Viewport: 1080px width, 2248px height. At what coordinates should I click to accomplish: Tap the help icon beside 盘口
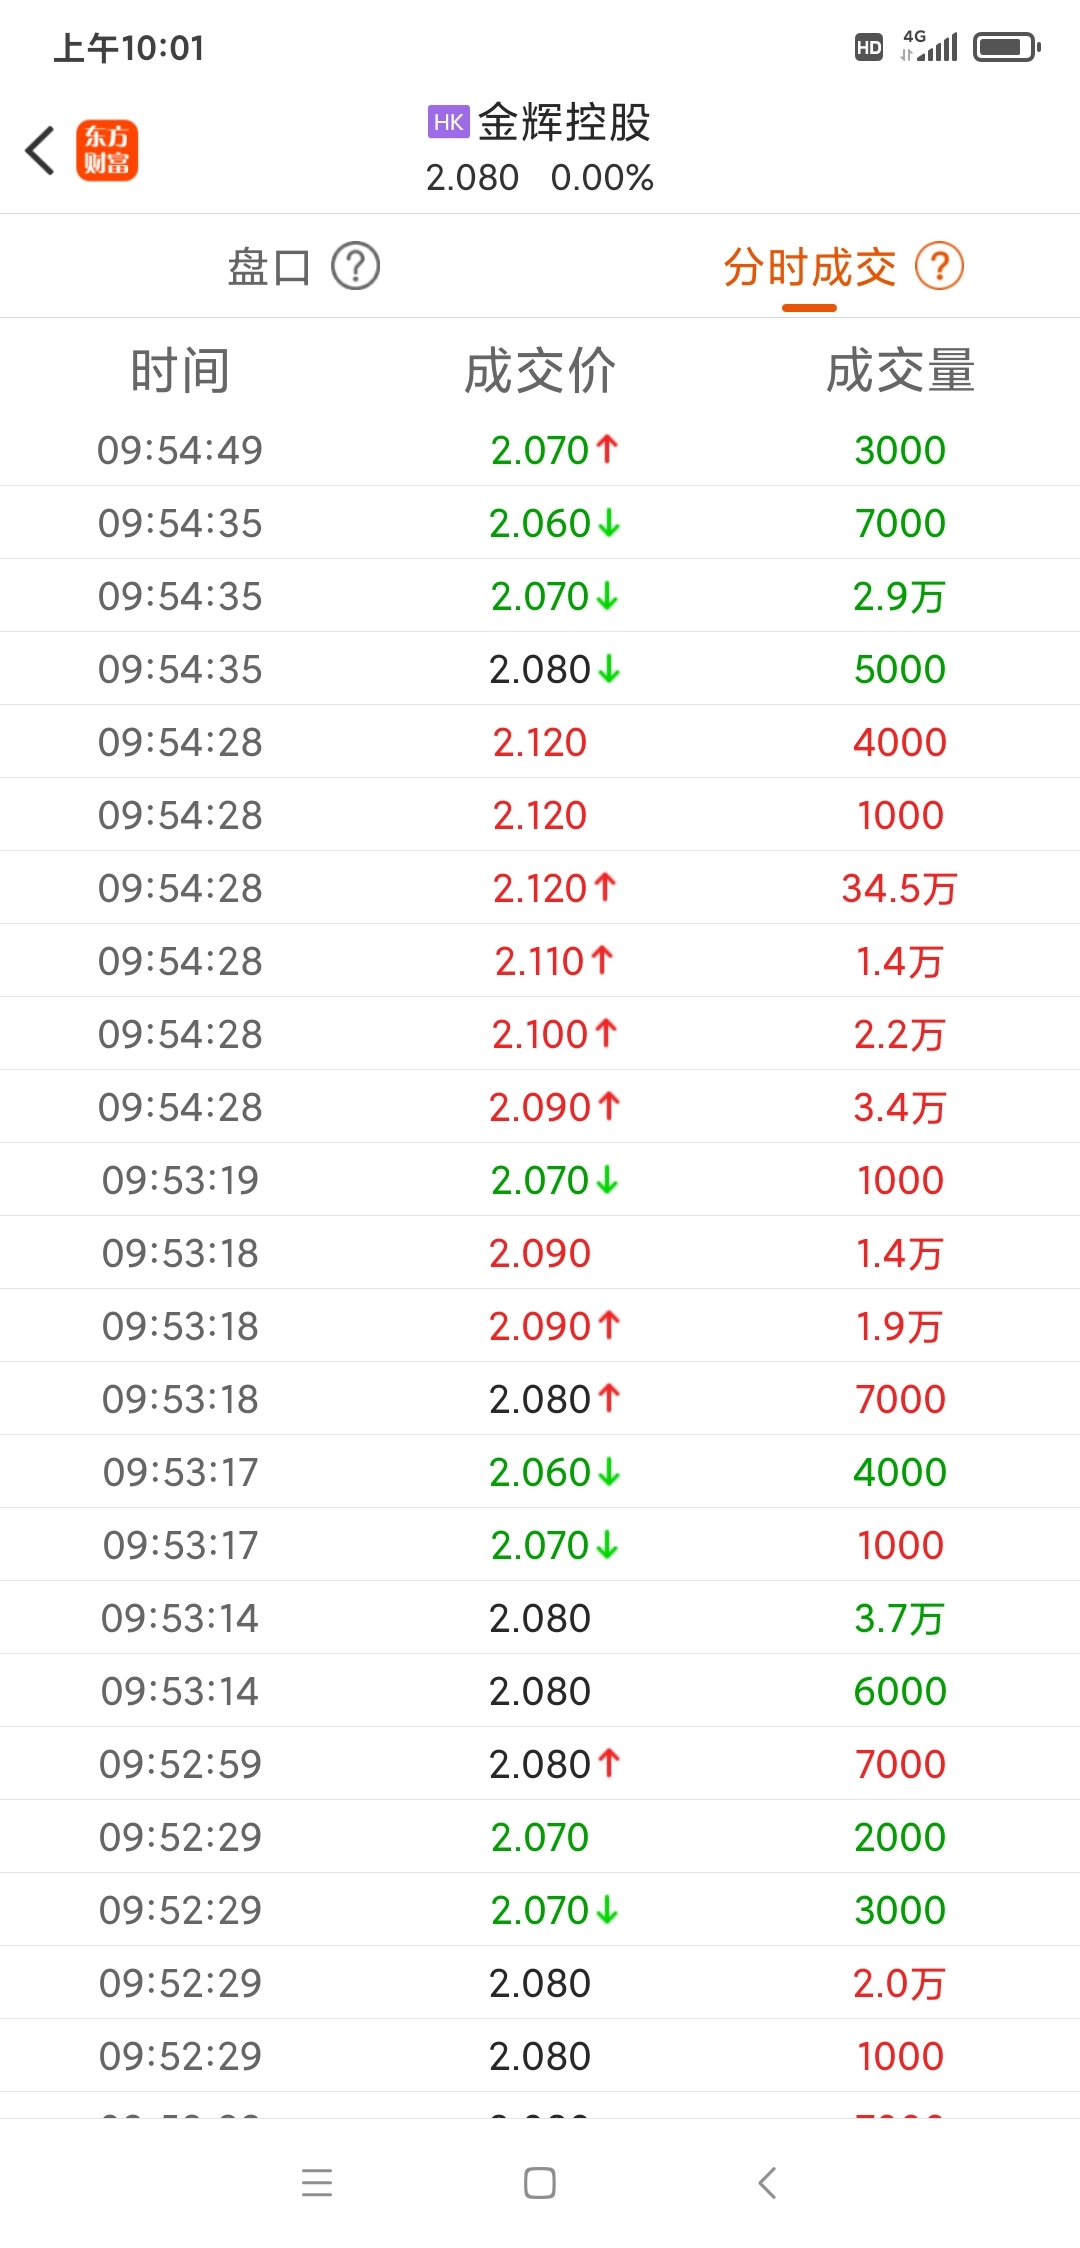click(x=355, y=267)
